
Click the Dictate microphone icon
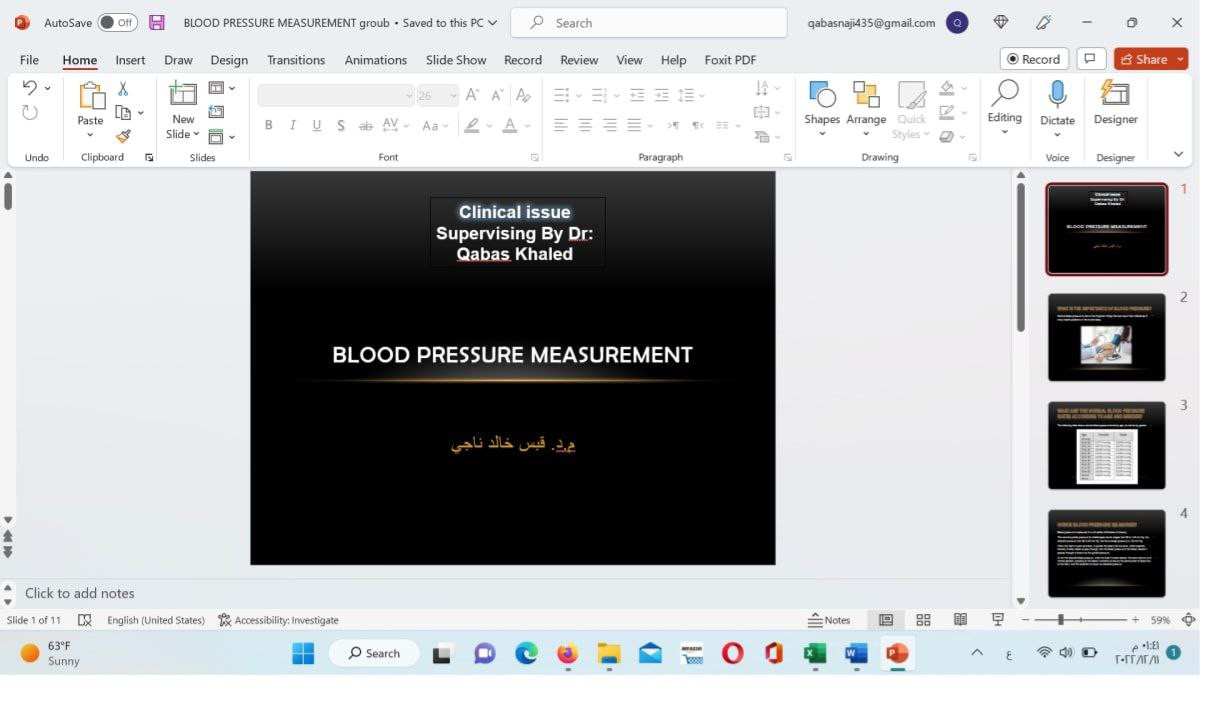(x=1057, y=95)
